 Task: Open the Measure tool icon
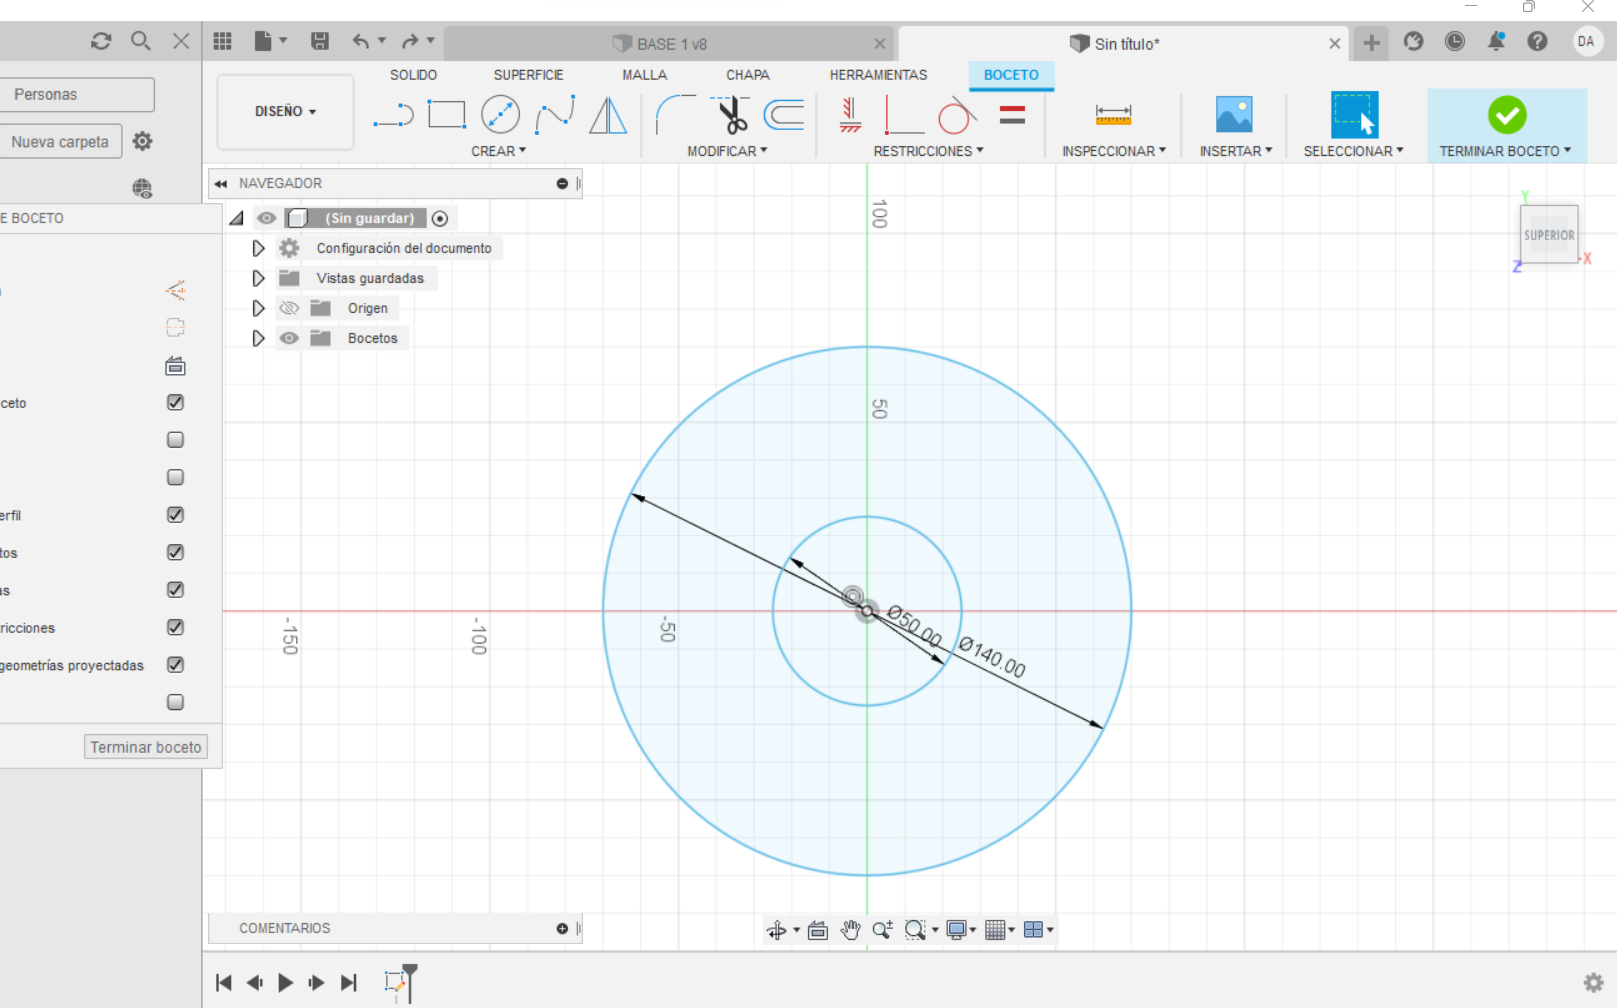(x=1113, y=115)
